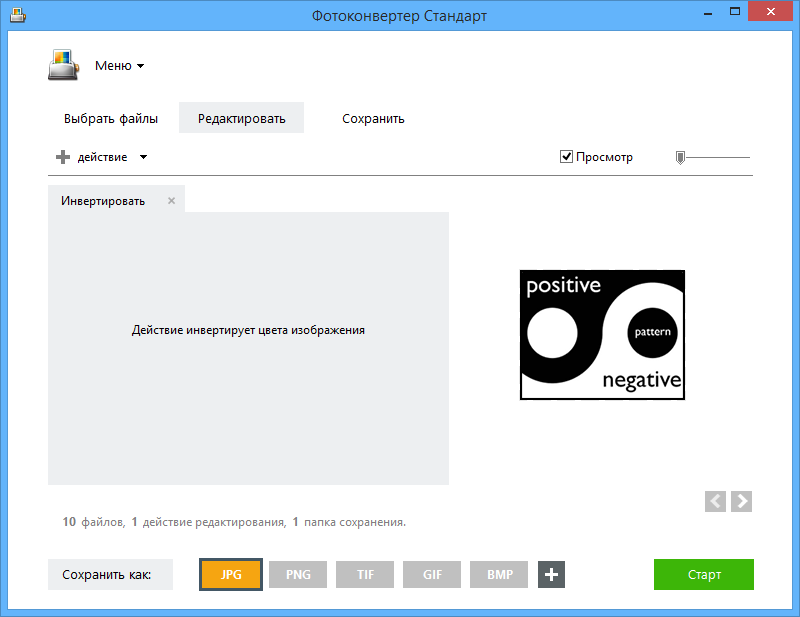Image resolution: width=800 pixels, height=617 pixels.
Task: Go to the Сохранить tab
Action: pos(373,118)
